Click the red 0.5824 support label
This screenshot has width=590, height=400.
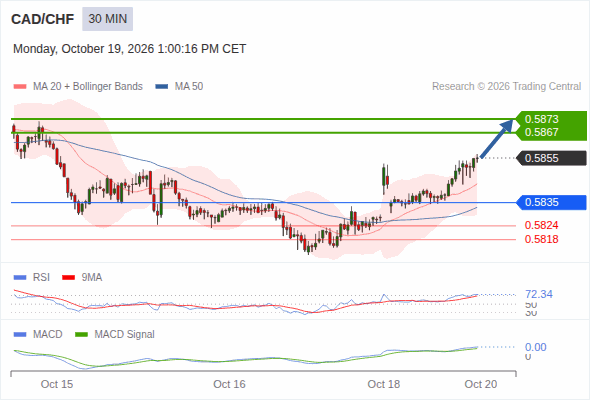541,225
